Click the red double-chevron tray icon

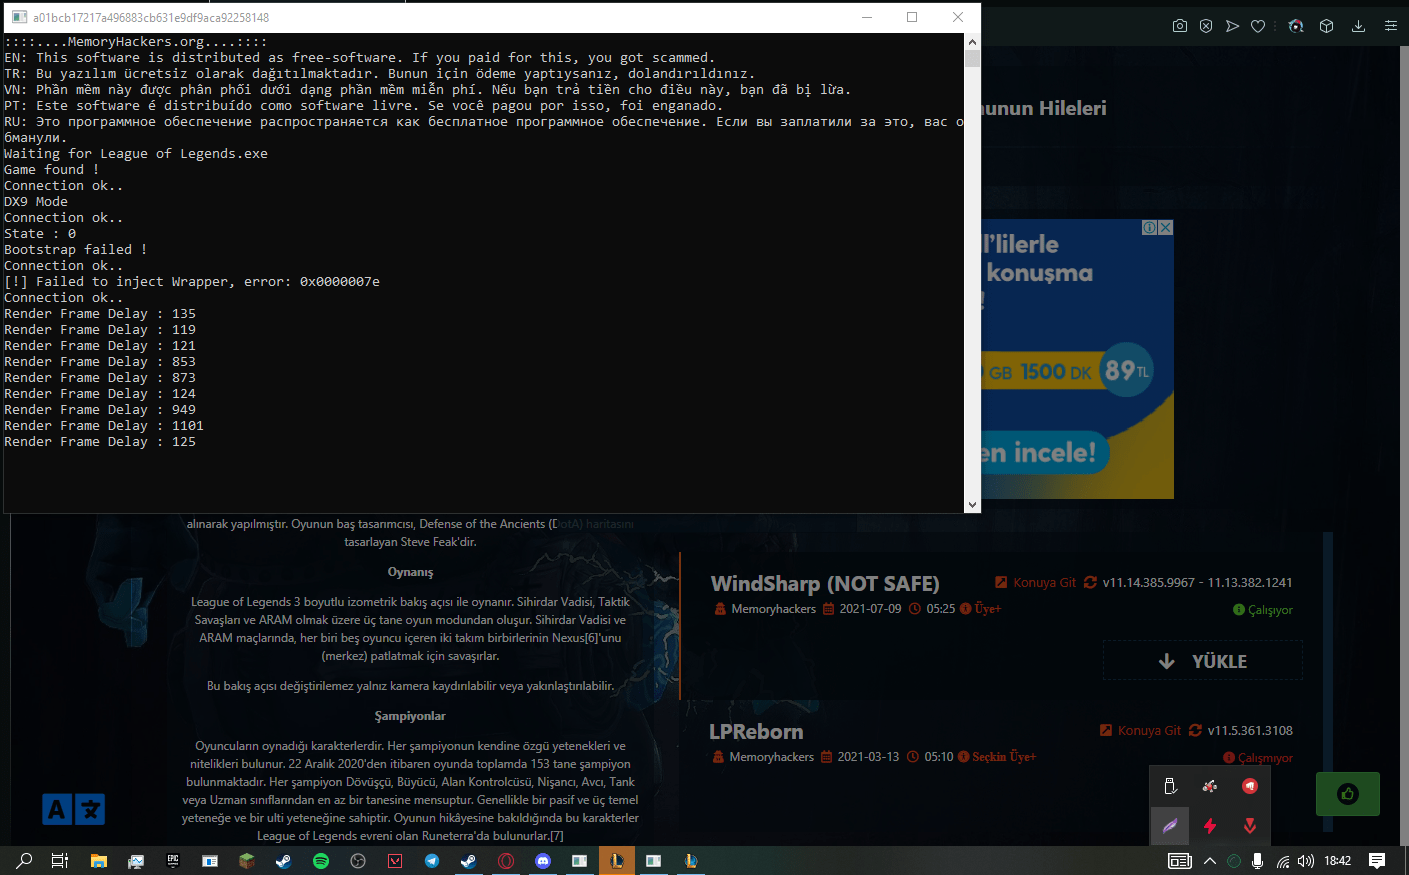click(1250, 826)
